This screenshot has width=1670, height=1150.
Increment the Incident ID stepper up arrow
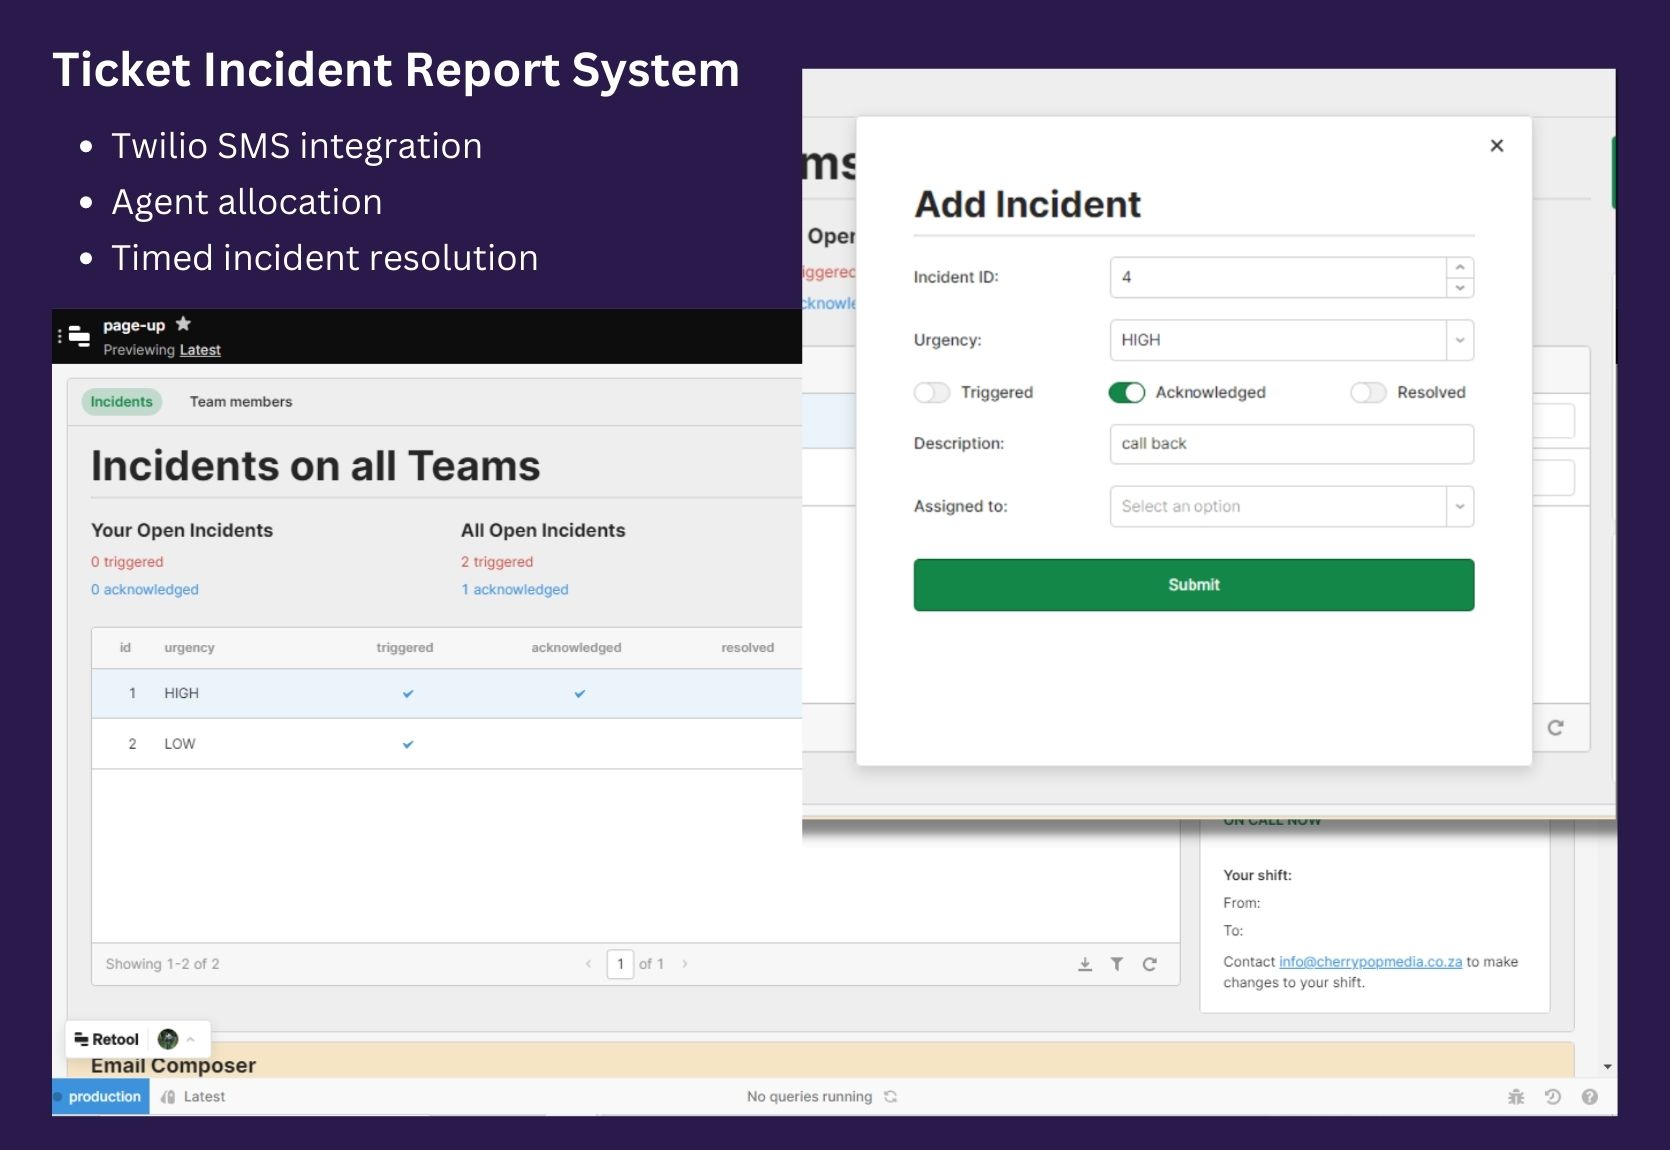pos(1460,268)
